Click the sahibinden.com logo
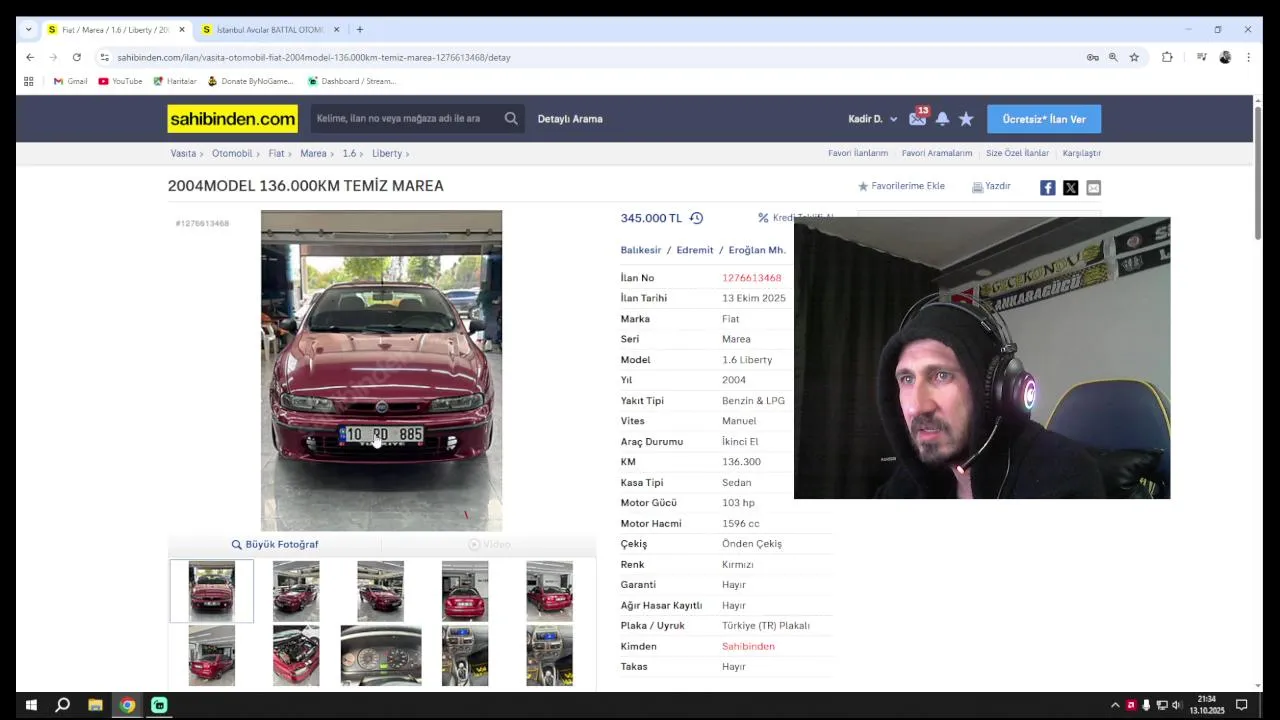The image size is (1280, 720). click(x=232, y=119)
